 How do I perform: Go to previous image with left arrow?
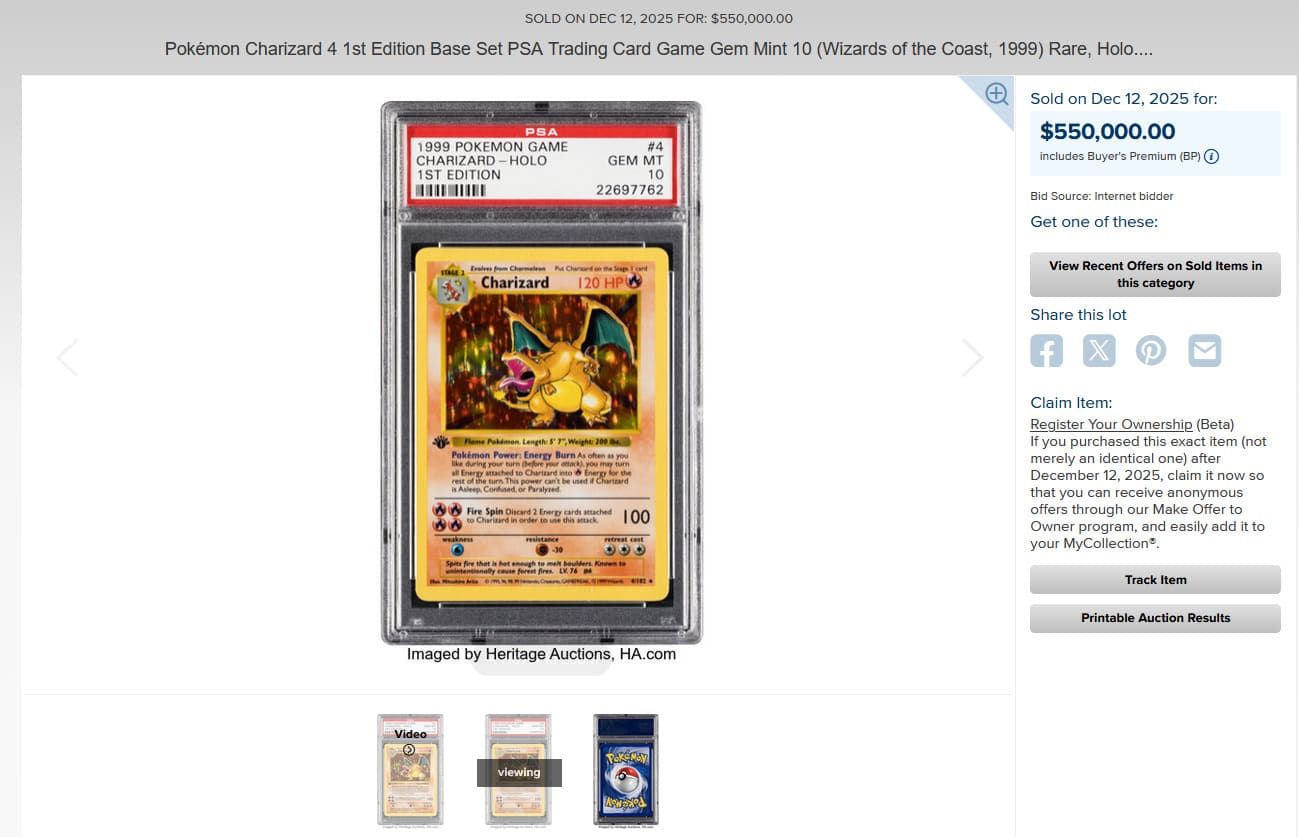tap(67, 358)
